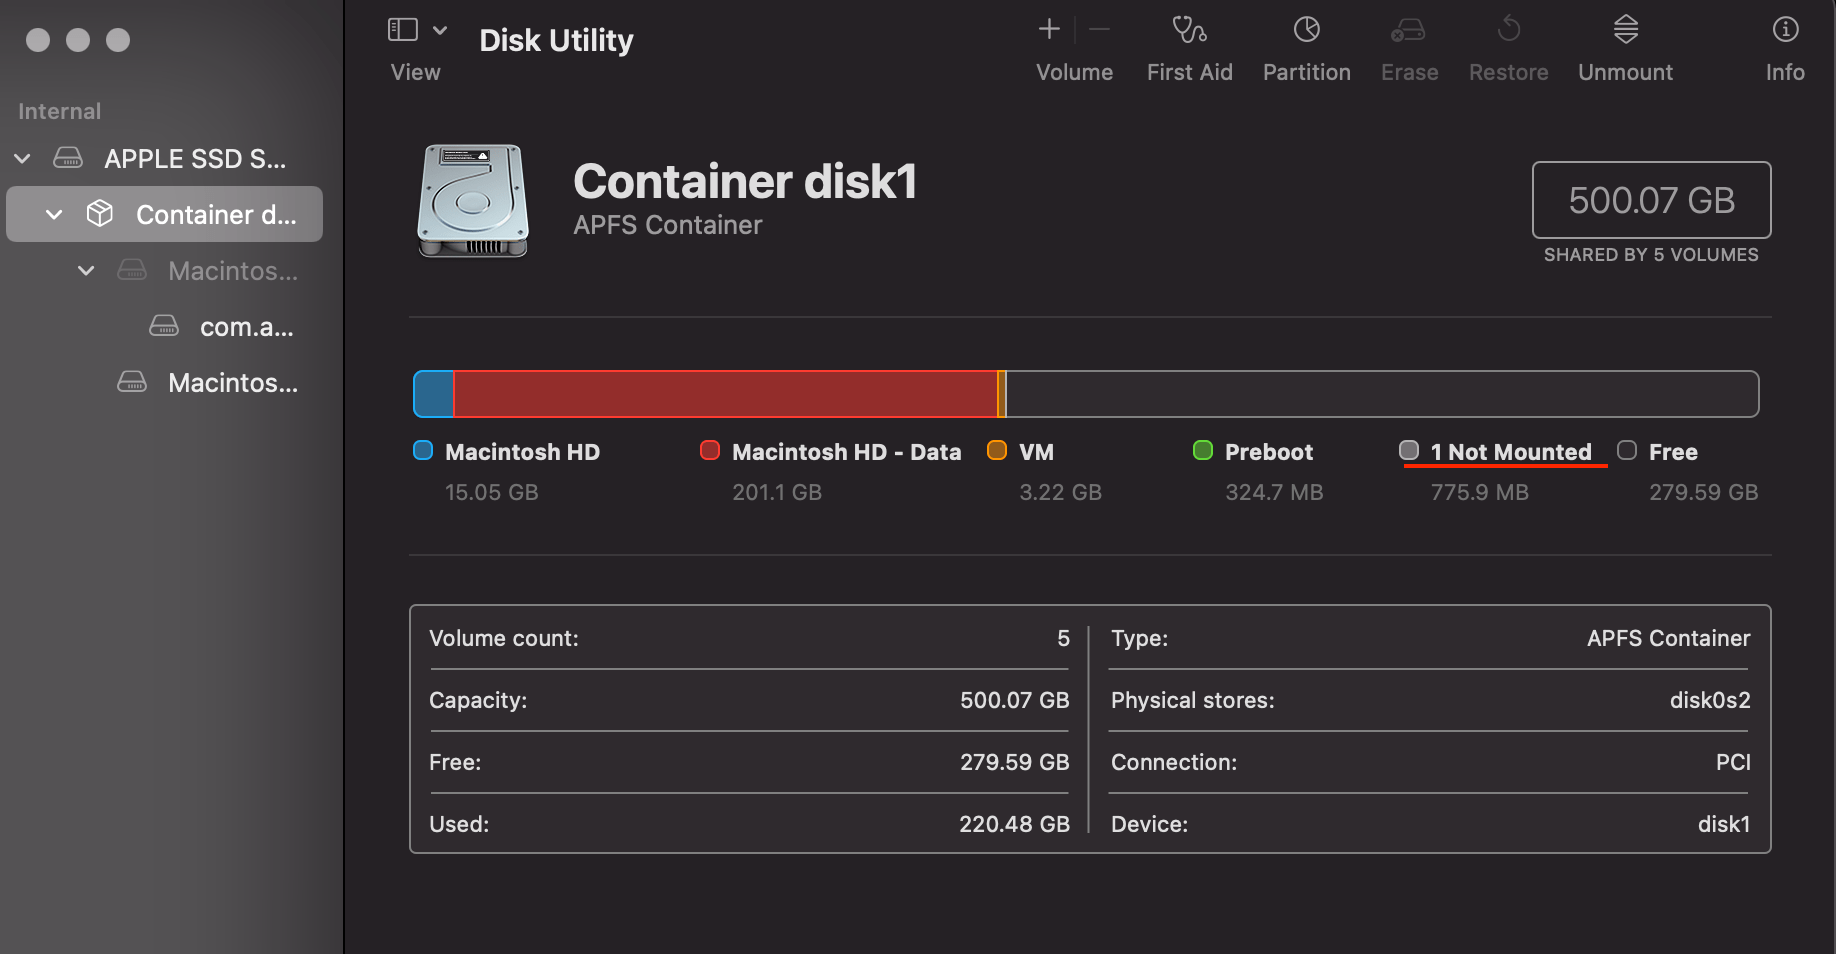1836x954 pixels.
Task: Collapse Container disk1 in the sidebar
Action: [53, 214]
